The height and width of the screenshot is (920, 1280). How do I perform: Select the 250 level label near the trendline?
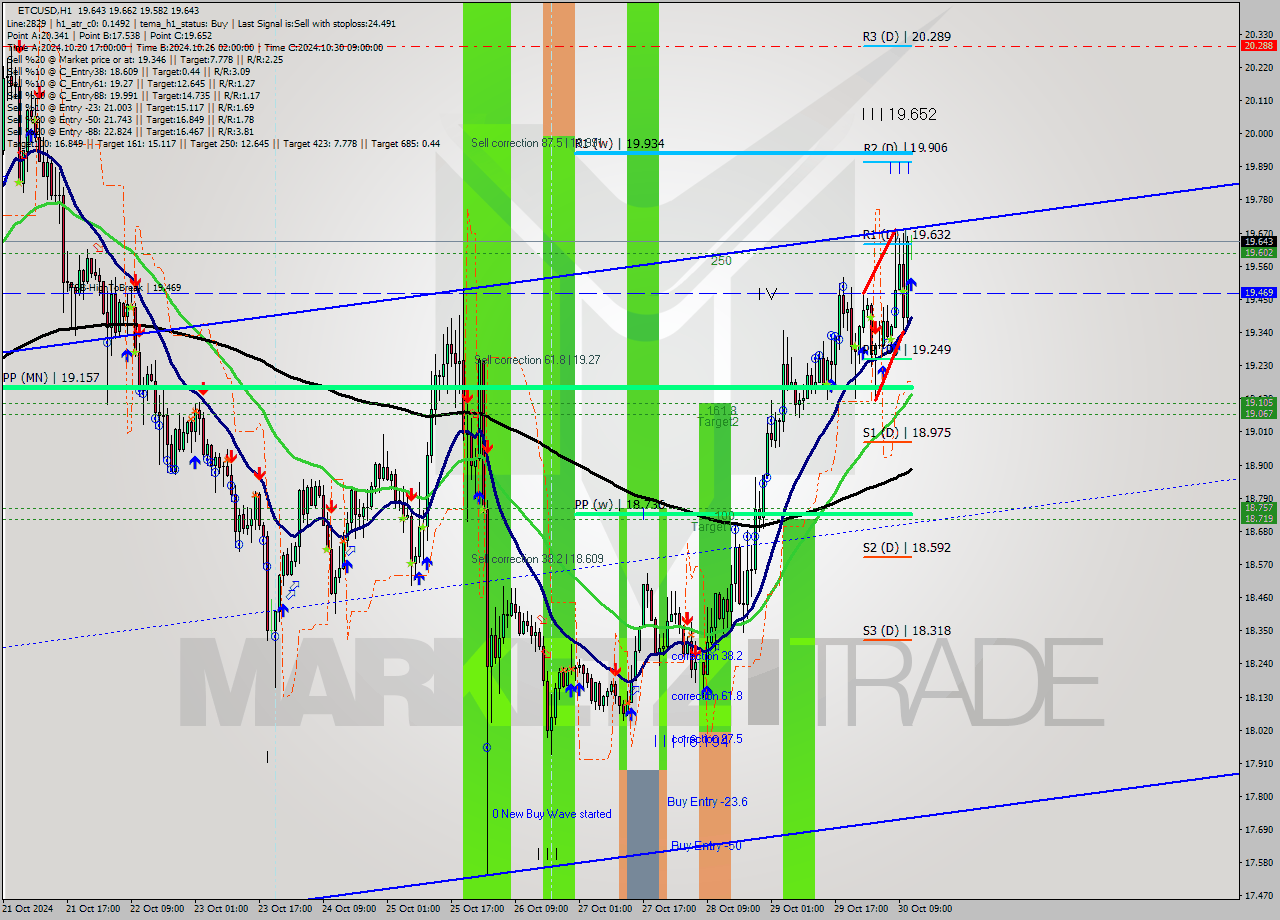(x=721, y=260)
